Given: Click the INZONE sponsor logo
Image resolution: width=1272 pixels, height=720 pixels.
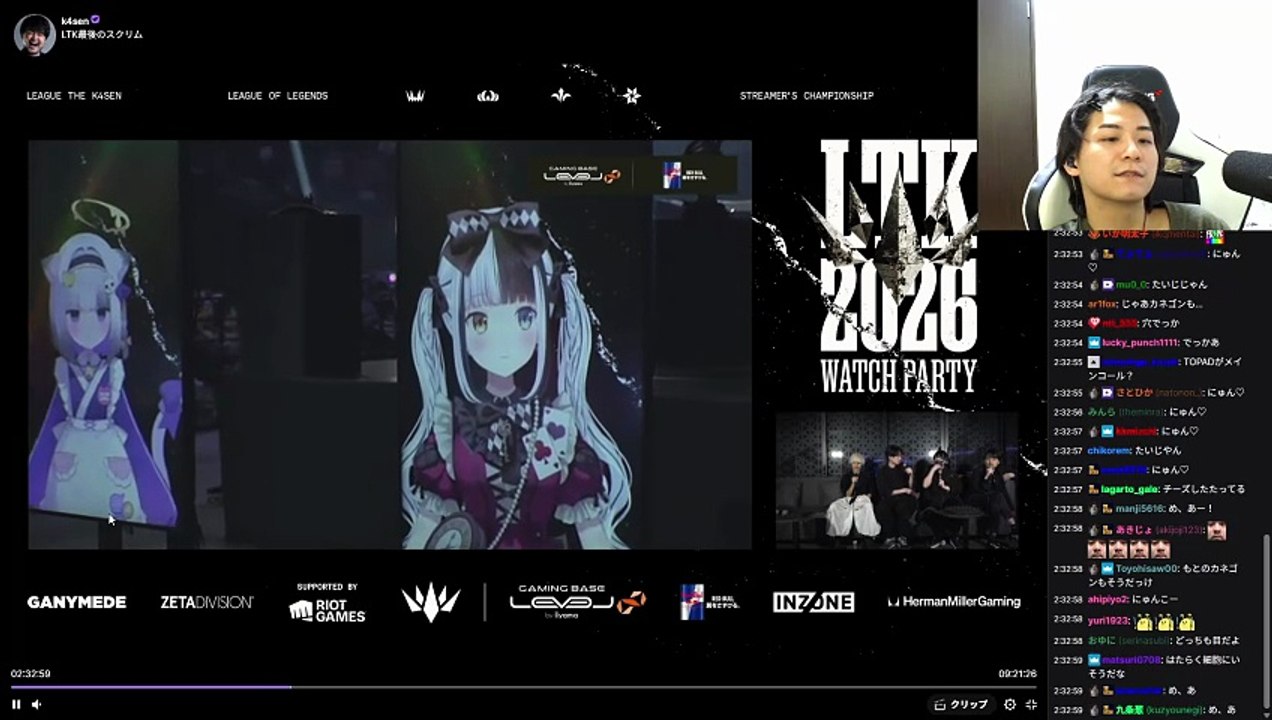Looking at the screenshot, I should click(813, 602).
